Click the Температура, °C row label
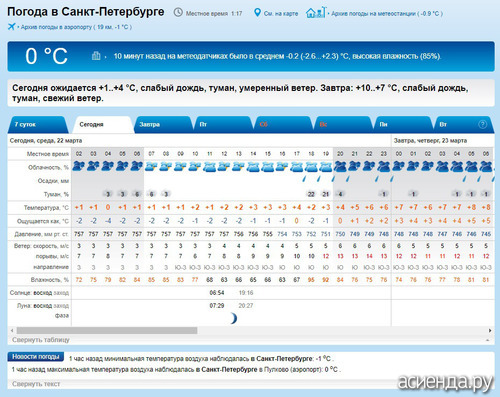 pos(46,208)
